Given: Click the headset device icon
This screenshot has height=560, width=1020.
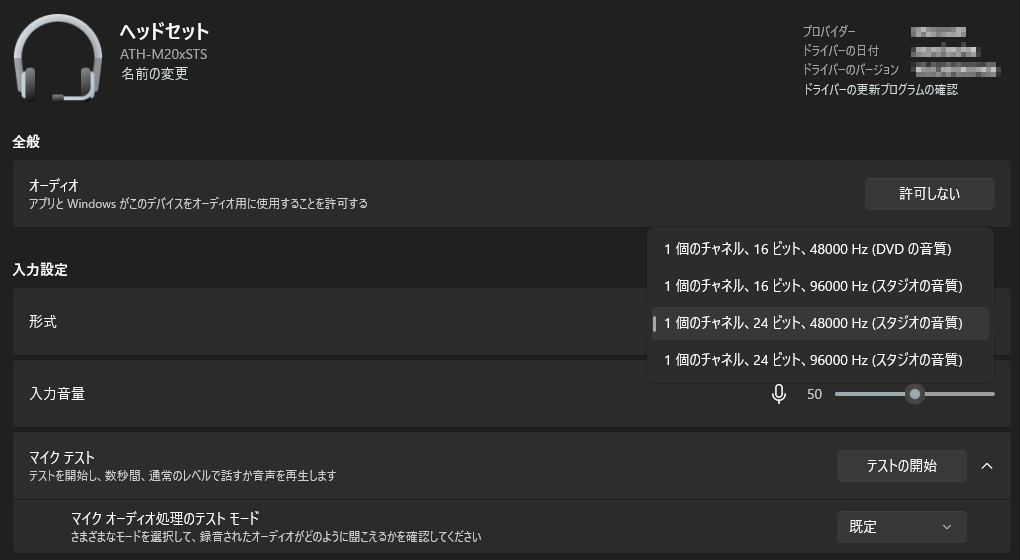Looking at the screenshot, I should [57, 59].
